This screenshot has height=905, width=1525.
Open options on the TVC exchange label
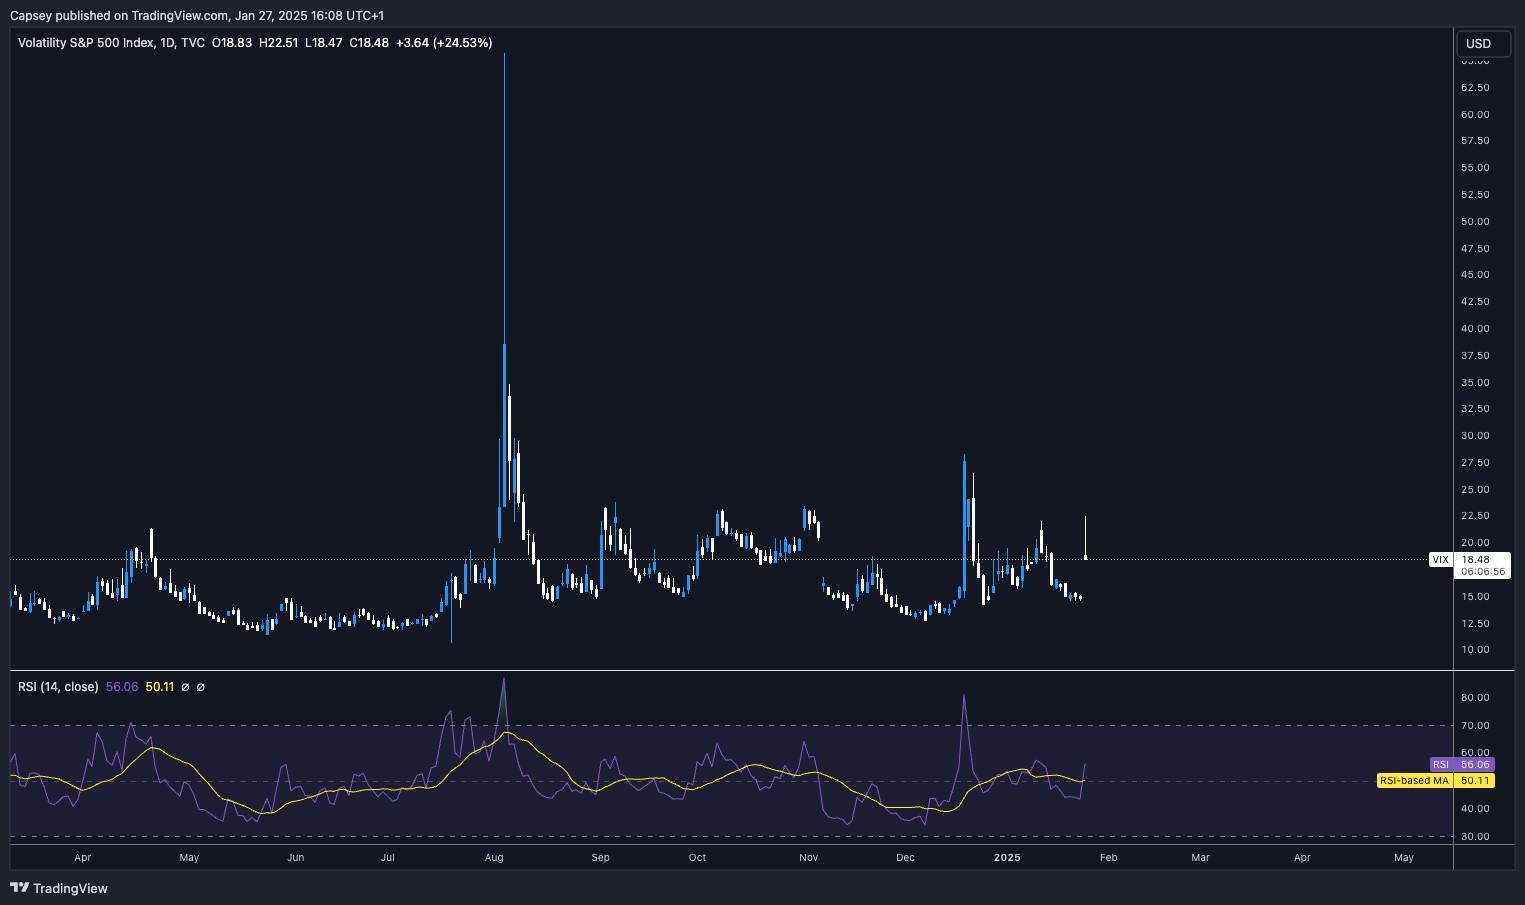point(196,43)
